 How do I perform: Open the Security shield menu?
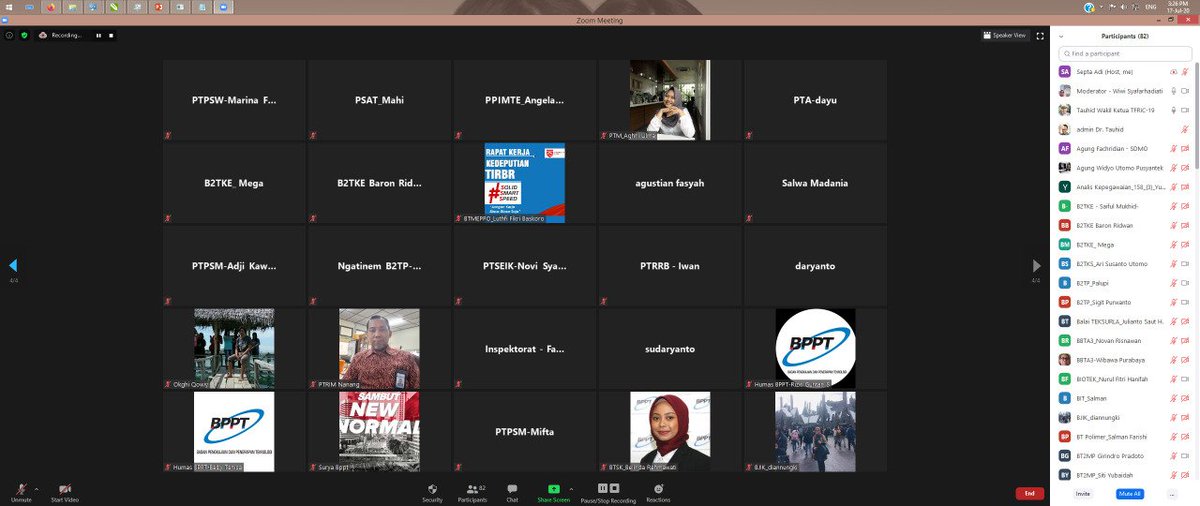[432, 492]
